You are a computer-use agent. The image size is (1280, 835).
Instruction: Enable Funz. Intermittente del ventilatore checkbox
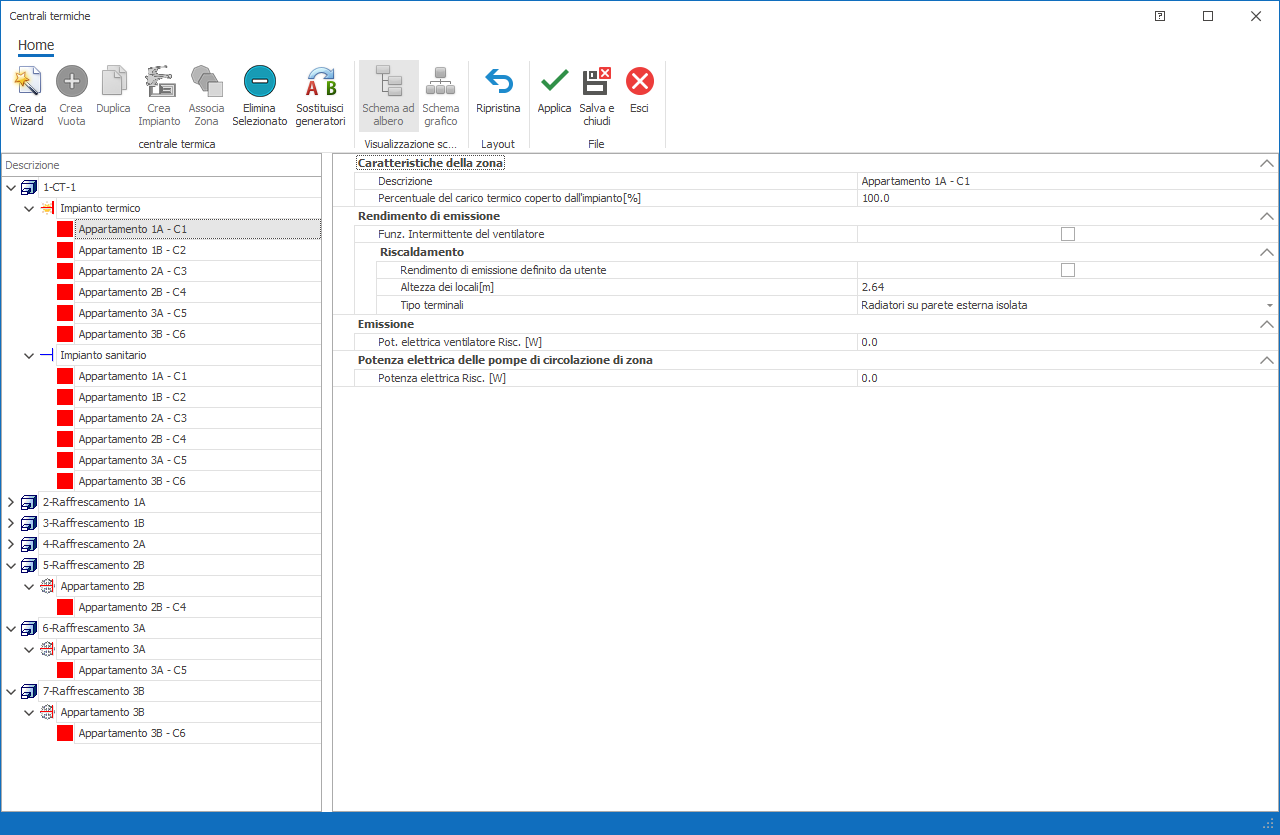click(x=1067, y=234)
